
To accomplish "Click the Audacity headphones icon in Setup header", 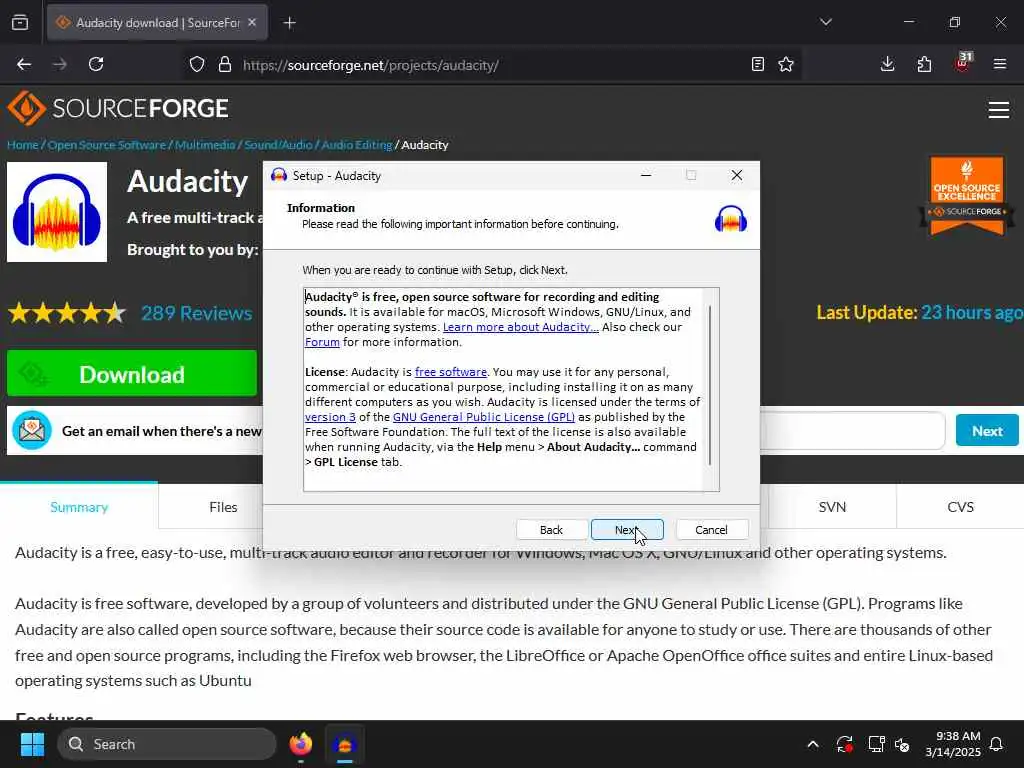I will pos(730,219).
